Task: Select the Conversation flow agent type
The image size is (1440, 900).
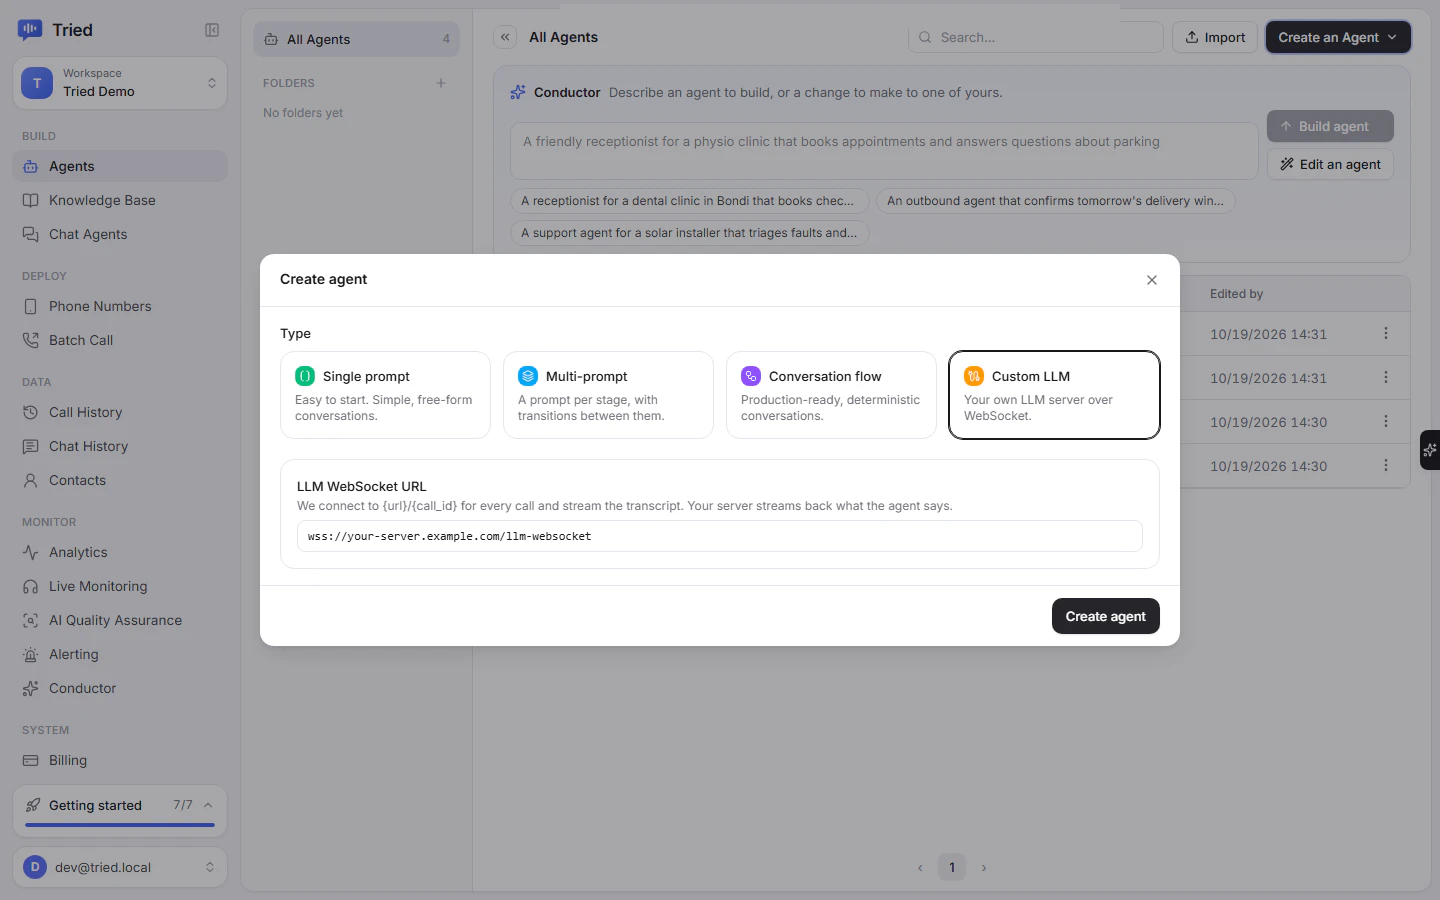Action: (x=831, y=395)
